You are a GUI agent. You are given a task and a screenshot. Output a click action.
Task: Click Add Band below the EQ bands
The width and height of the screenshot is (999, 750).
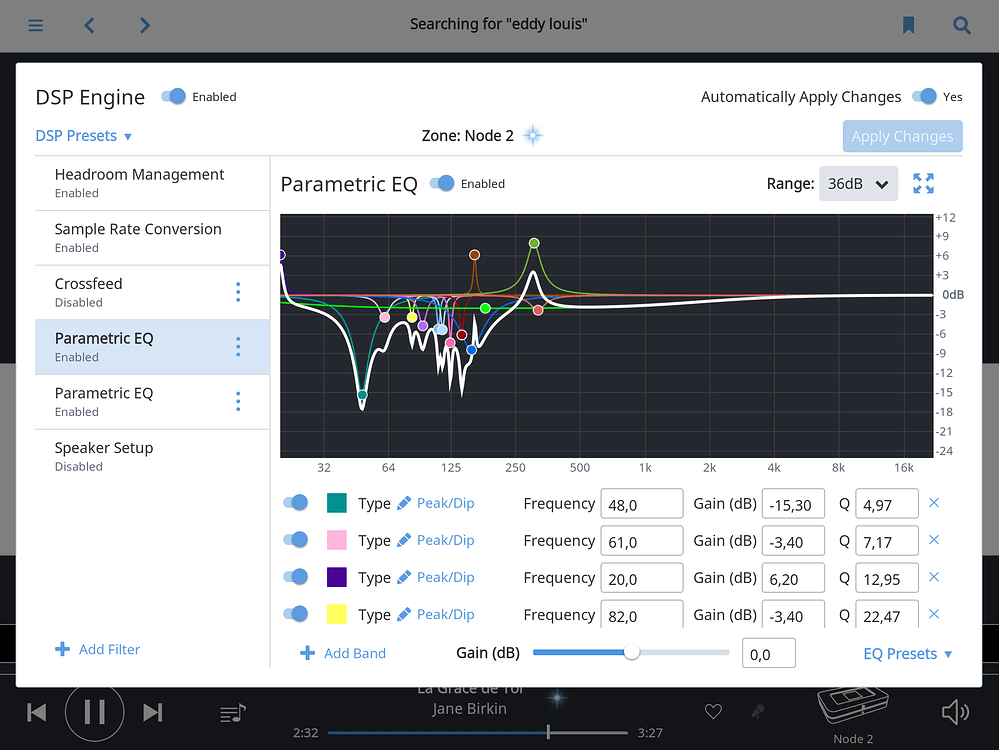click(343, 653)
